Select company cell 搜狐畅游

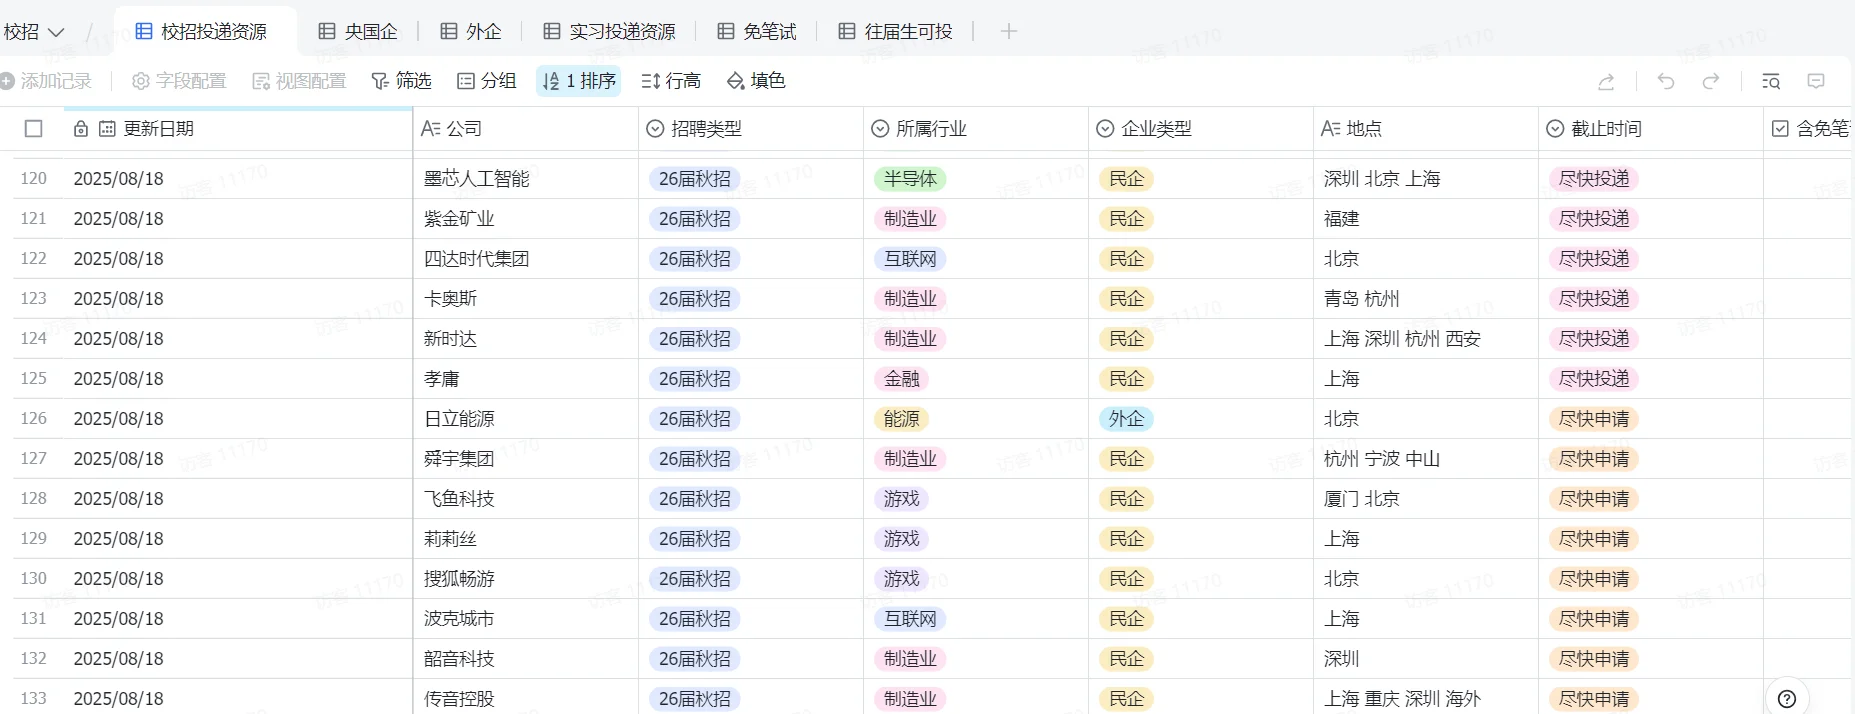[x=526, y=579]
